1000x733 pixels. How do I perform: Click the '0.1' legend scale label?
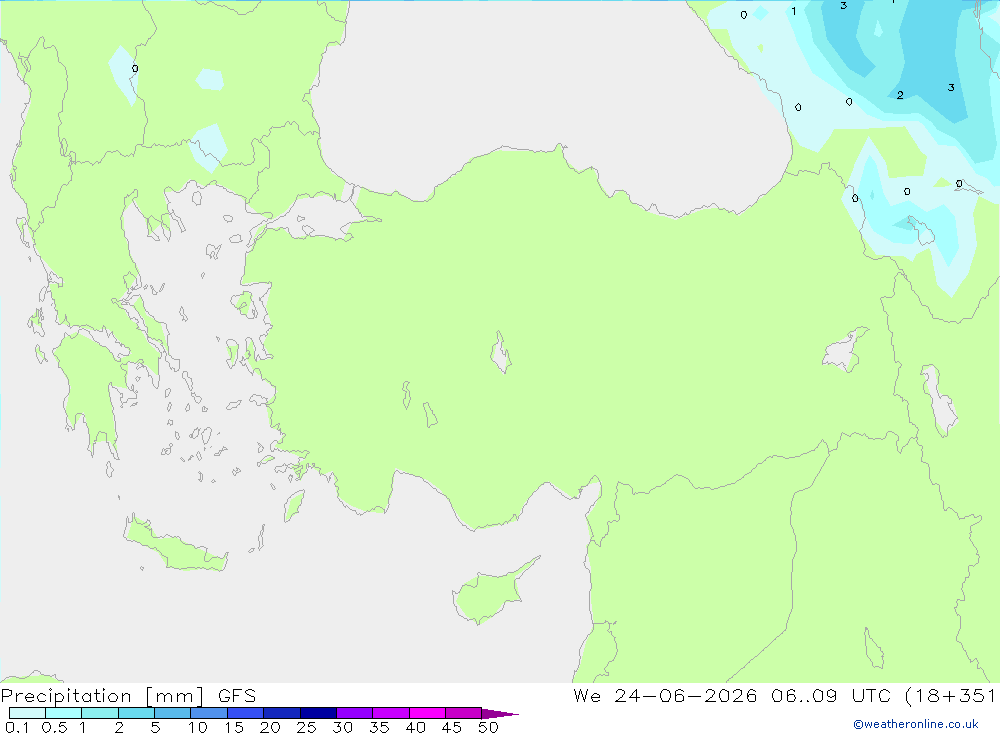pos(17,727)
